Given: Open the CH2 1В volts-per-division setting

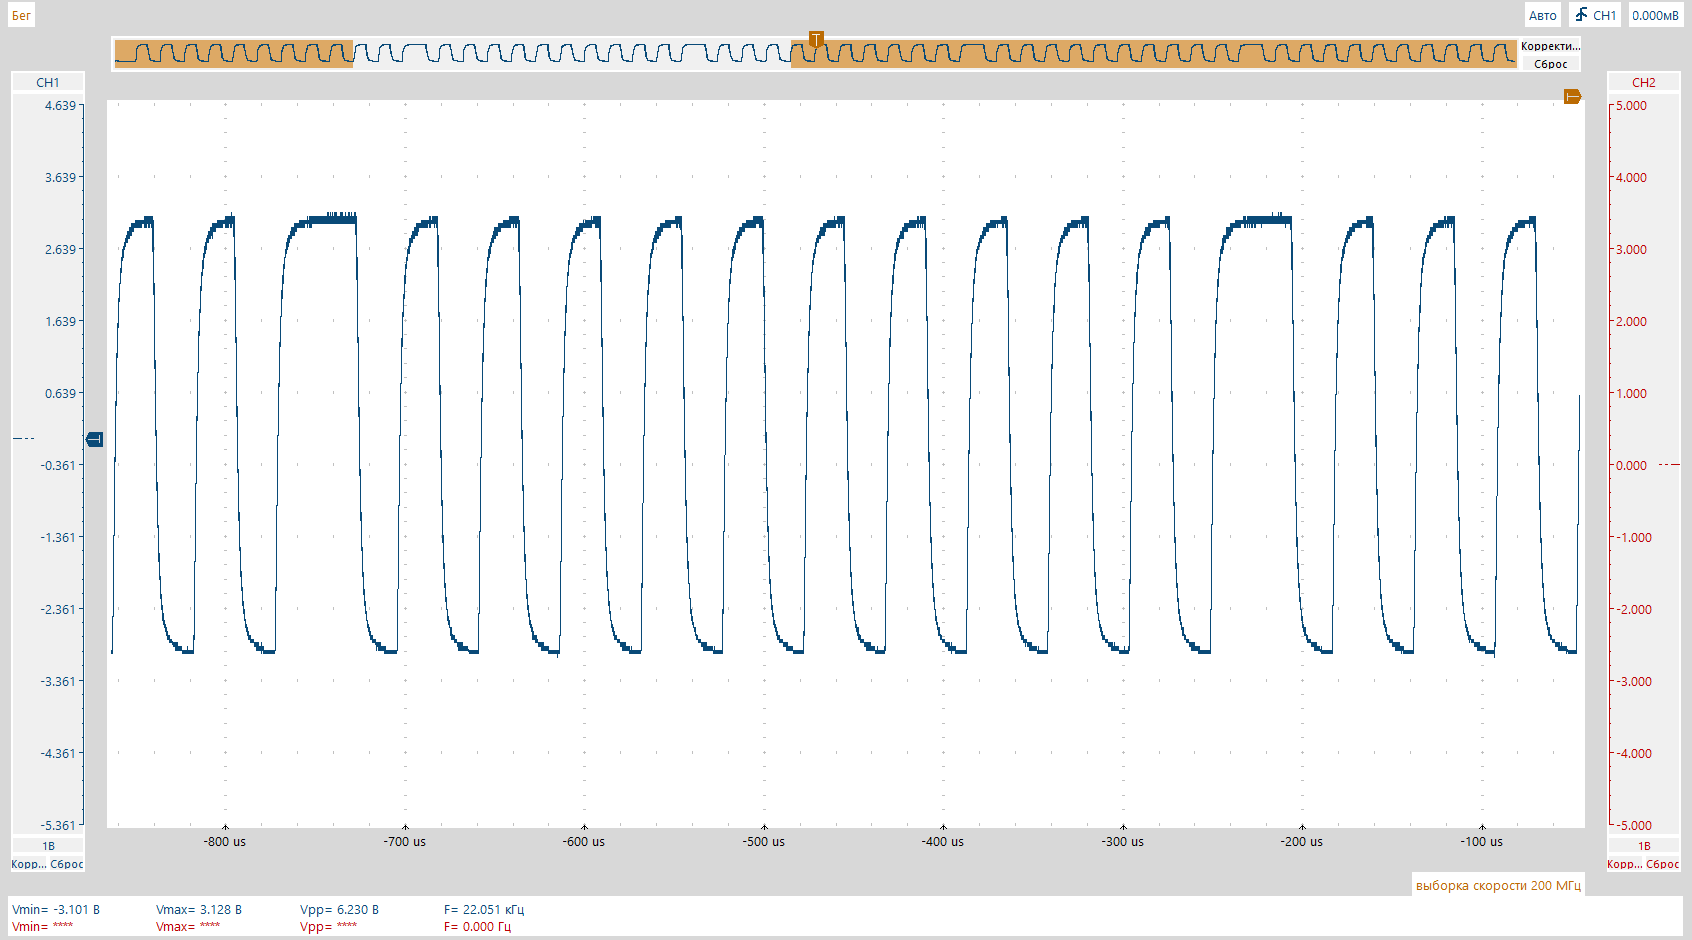Looking at the screenshot, I should pos(1643,846).
